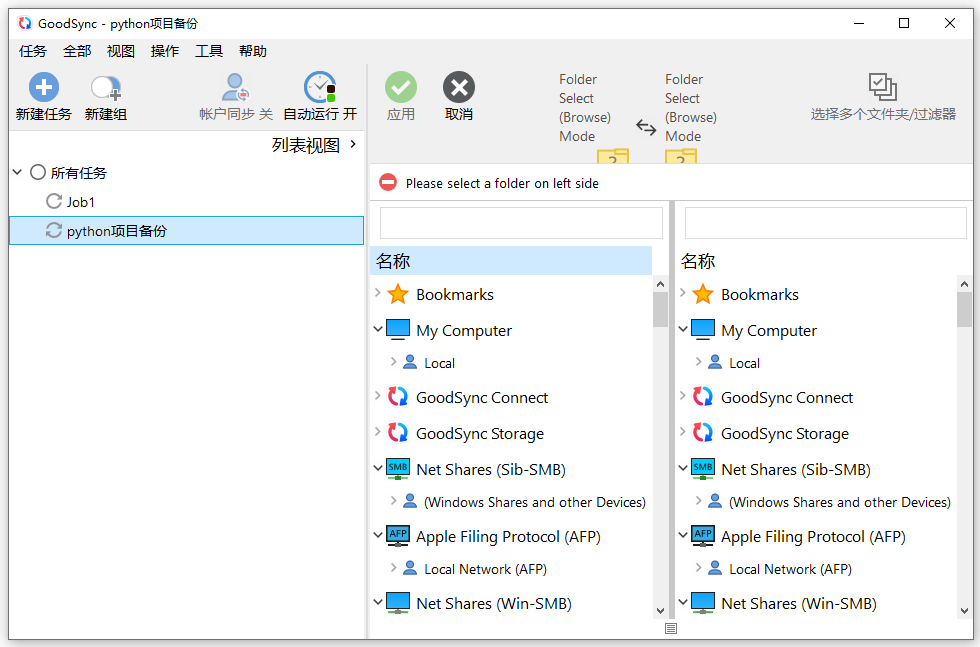Collapse Net Shares (Win-SMB) in right pane
This screenshot has height=647, width=980.
pos(683,602)
